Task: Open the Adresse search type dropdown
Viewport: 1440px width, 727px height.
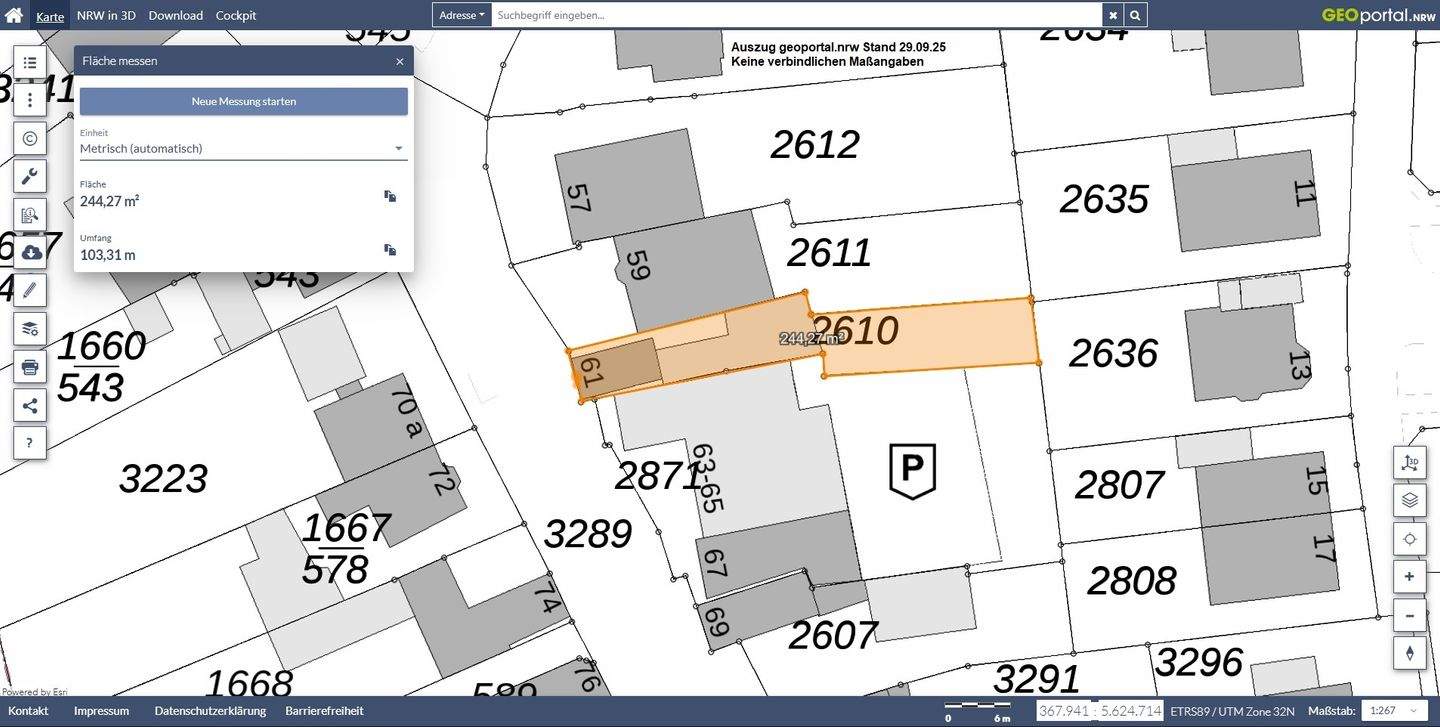Action: (461, 15)
